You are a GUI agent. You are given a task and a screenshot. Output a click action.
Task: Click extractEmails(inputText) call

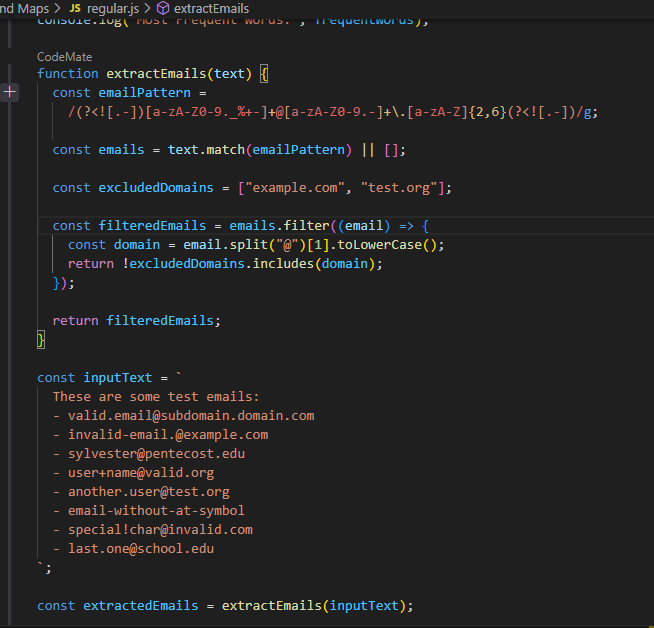[314, 605]
